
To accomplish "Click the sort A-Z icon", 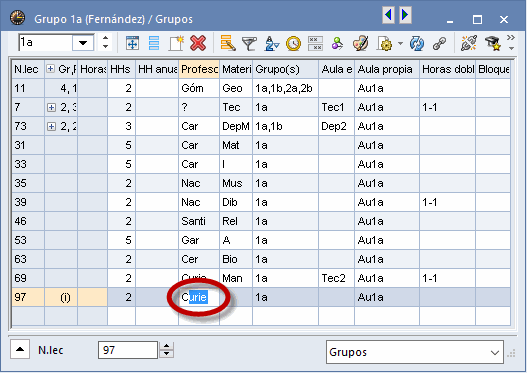I will [x=272, y=44].
